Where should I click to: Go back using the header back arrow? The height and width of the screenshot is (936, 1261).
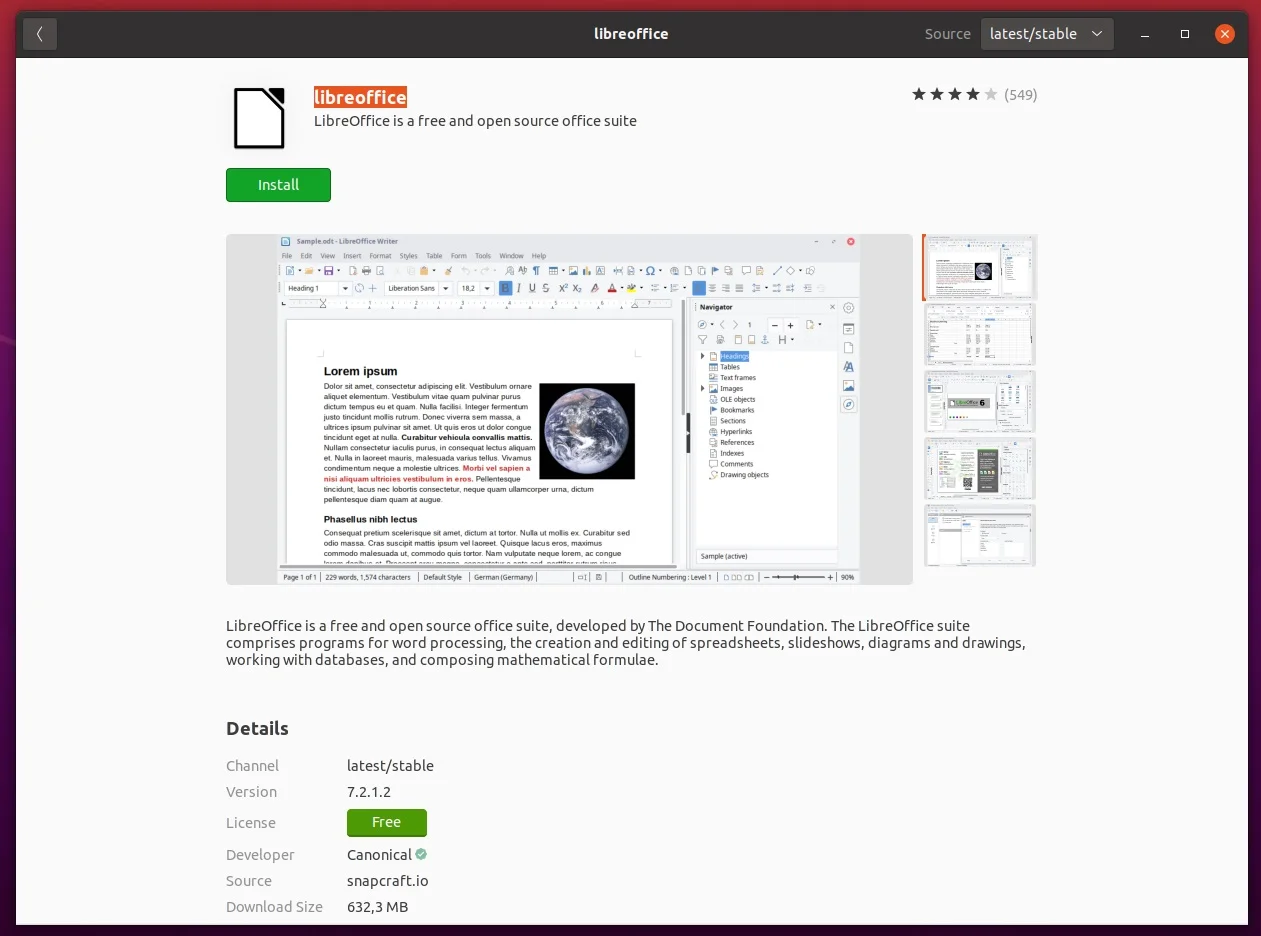click(40, 34)
